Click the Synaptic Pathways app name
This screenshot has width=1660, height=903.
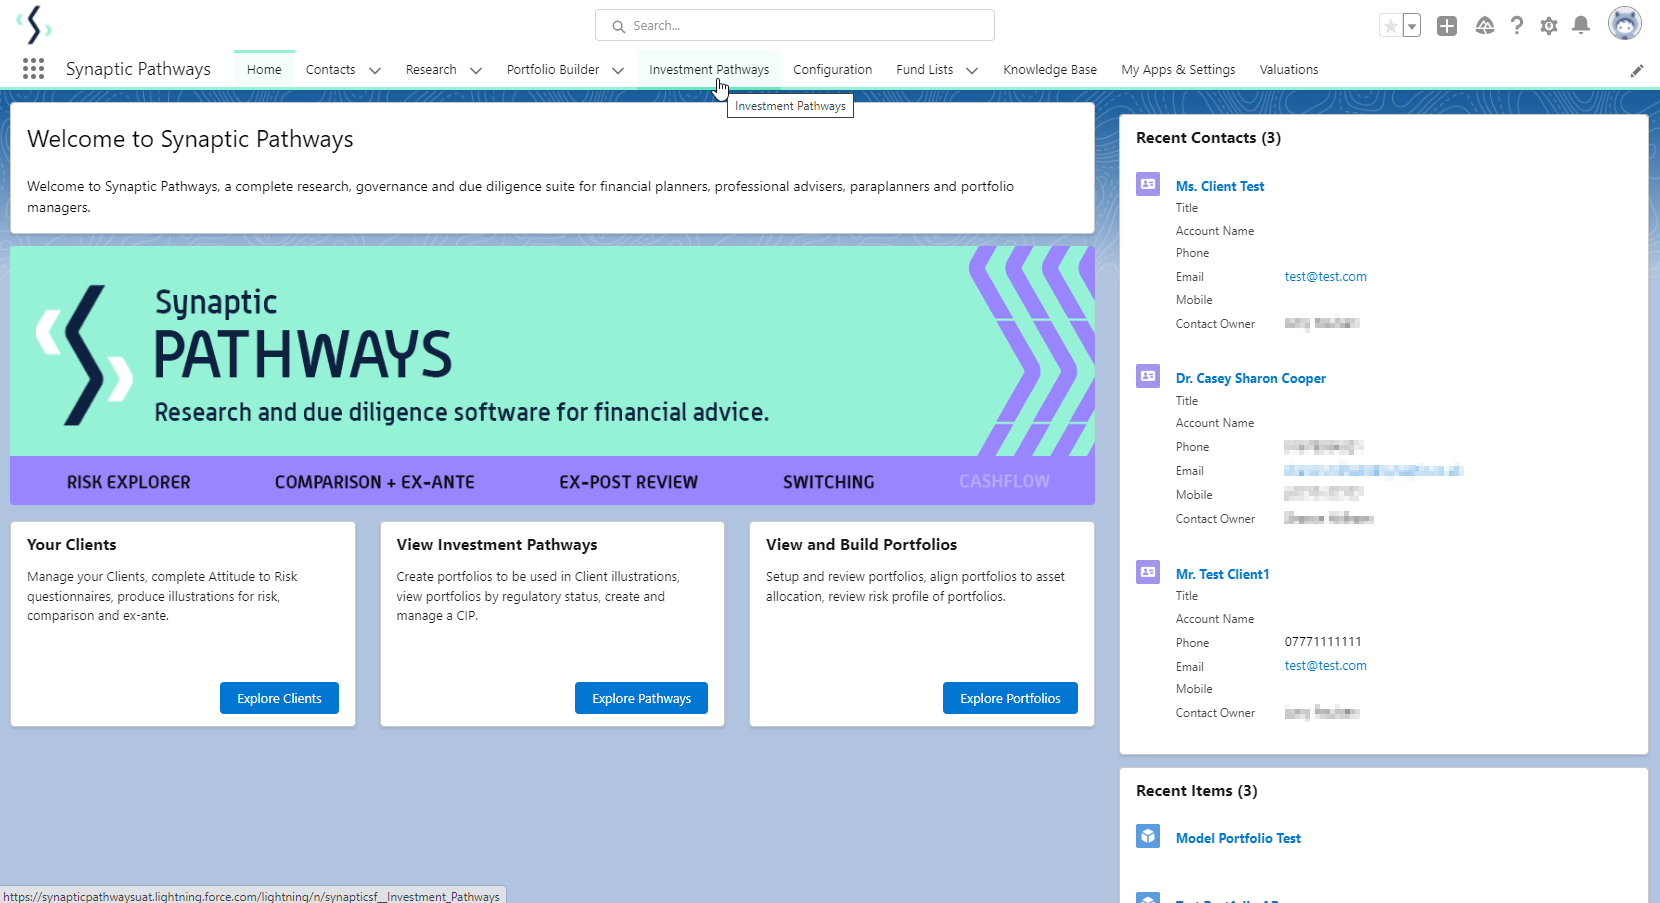click(138, 69)
